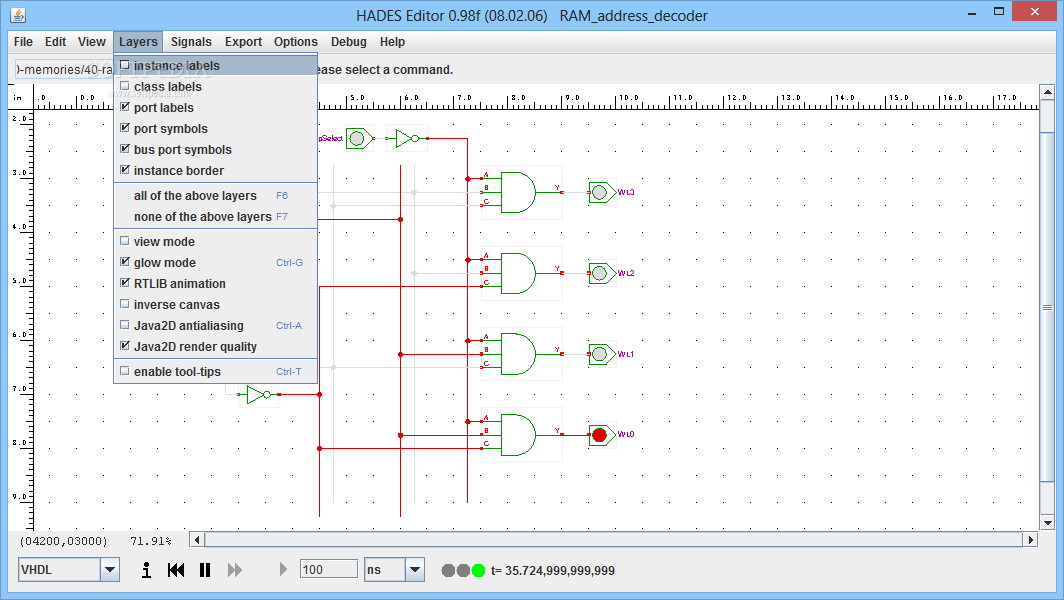Select the inverter below the Layers menu
The height and width of the screenshot is (600, 1064).
[259, 395]
